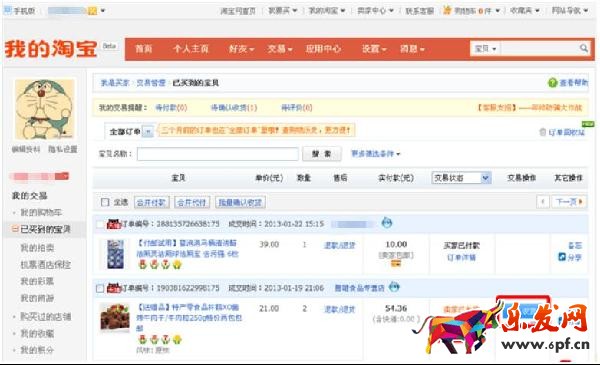Screen dimensions: 600x365
Task: Click Wangwang chat icon on first order
Action: (386, 223)
